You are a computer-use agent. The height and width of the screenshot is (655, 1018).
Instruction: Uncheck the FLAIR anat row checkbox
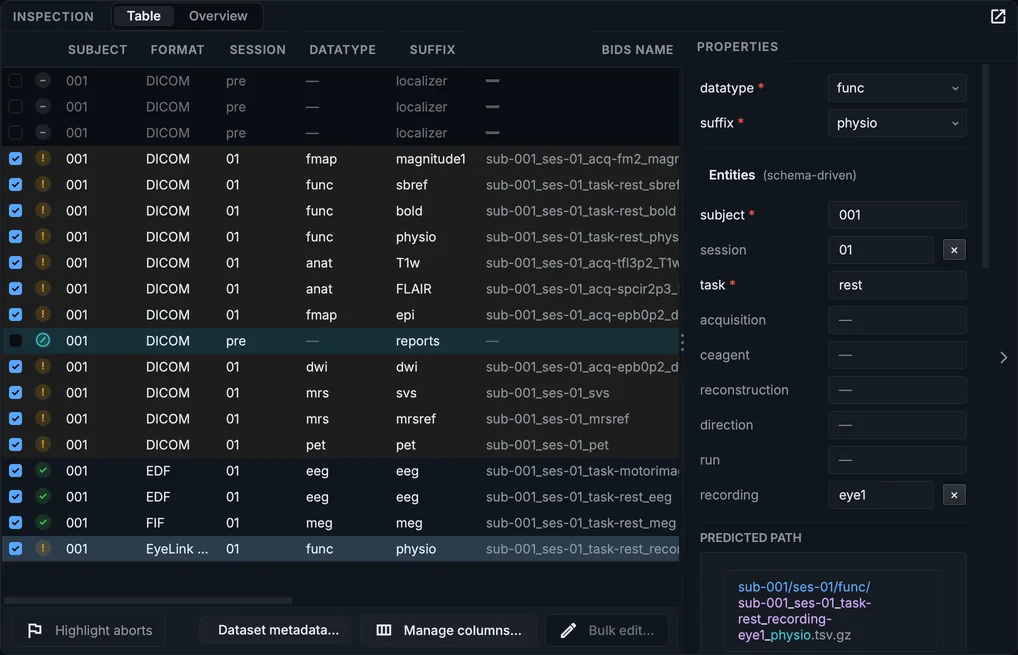click(16, 289)
